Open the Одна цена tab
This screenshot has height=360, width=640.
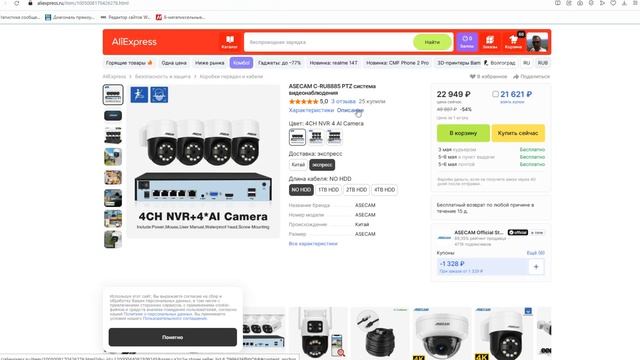(174, 63)
